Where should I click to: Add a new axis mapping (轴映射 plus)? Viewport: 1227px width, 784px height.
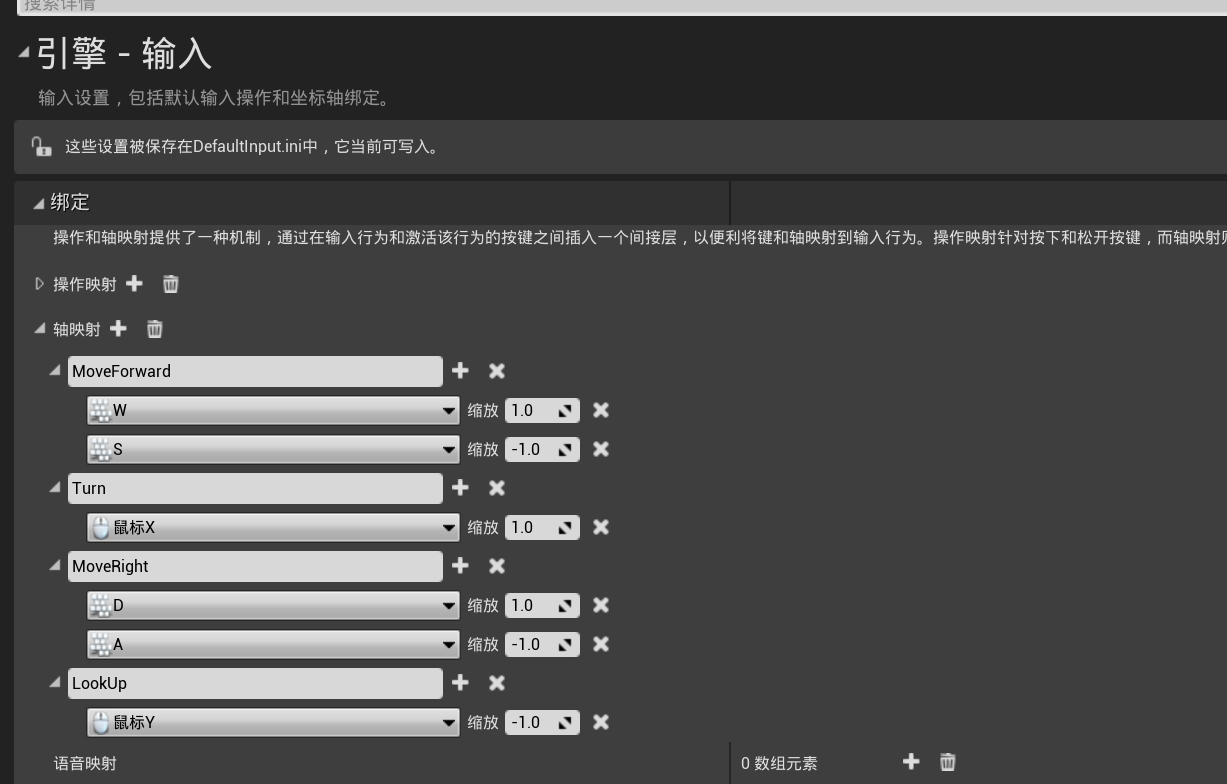pos(118,329)
